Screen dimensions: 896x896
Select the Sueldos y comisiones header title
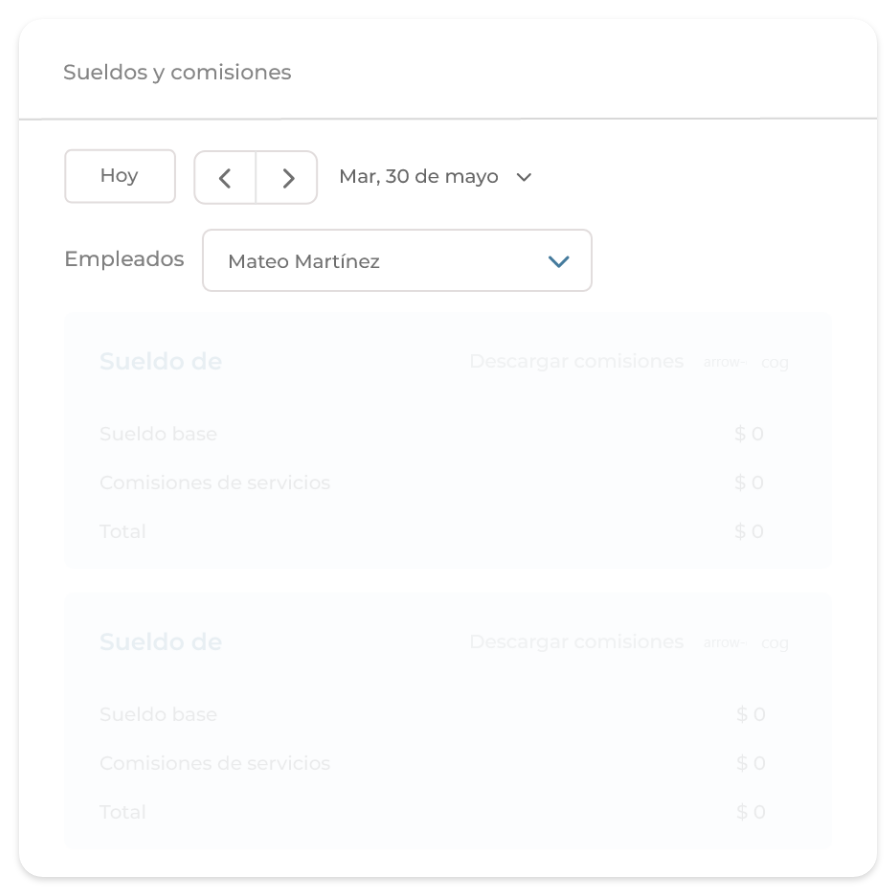pyautogui.click(x=177, y=72)
